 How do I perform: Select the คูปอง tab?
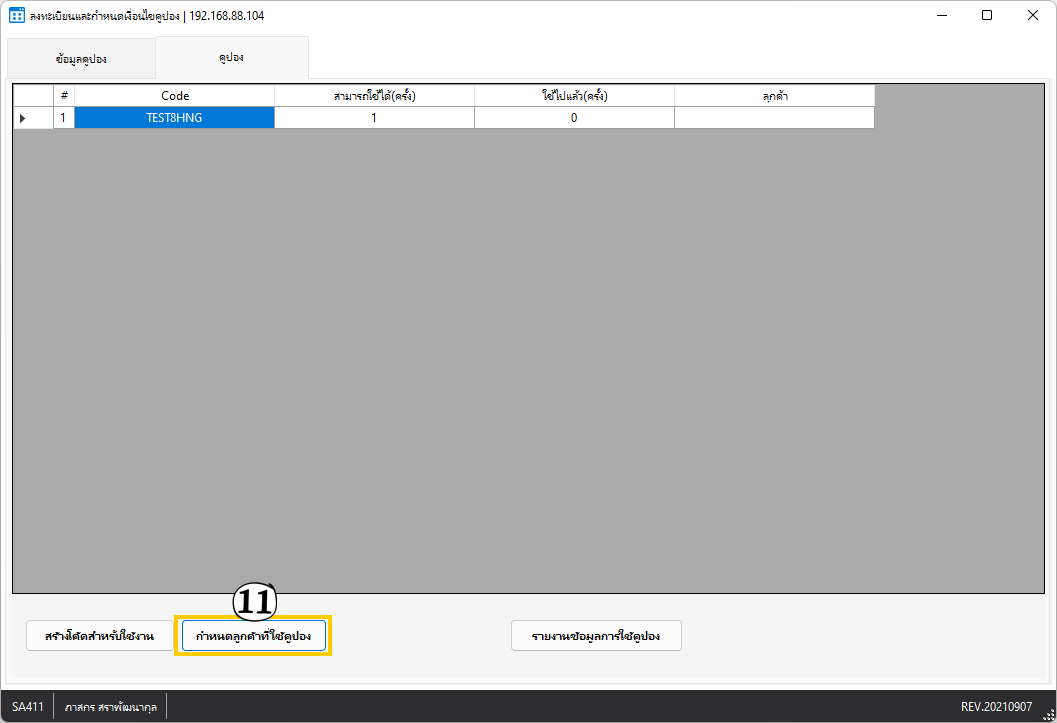(232, 58)
